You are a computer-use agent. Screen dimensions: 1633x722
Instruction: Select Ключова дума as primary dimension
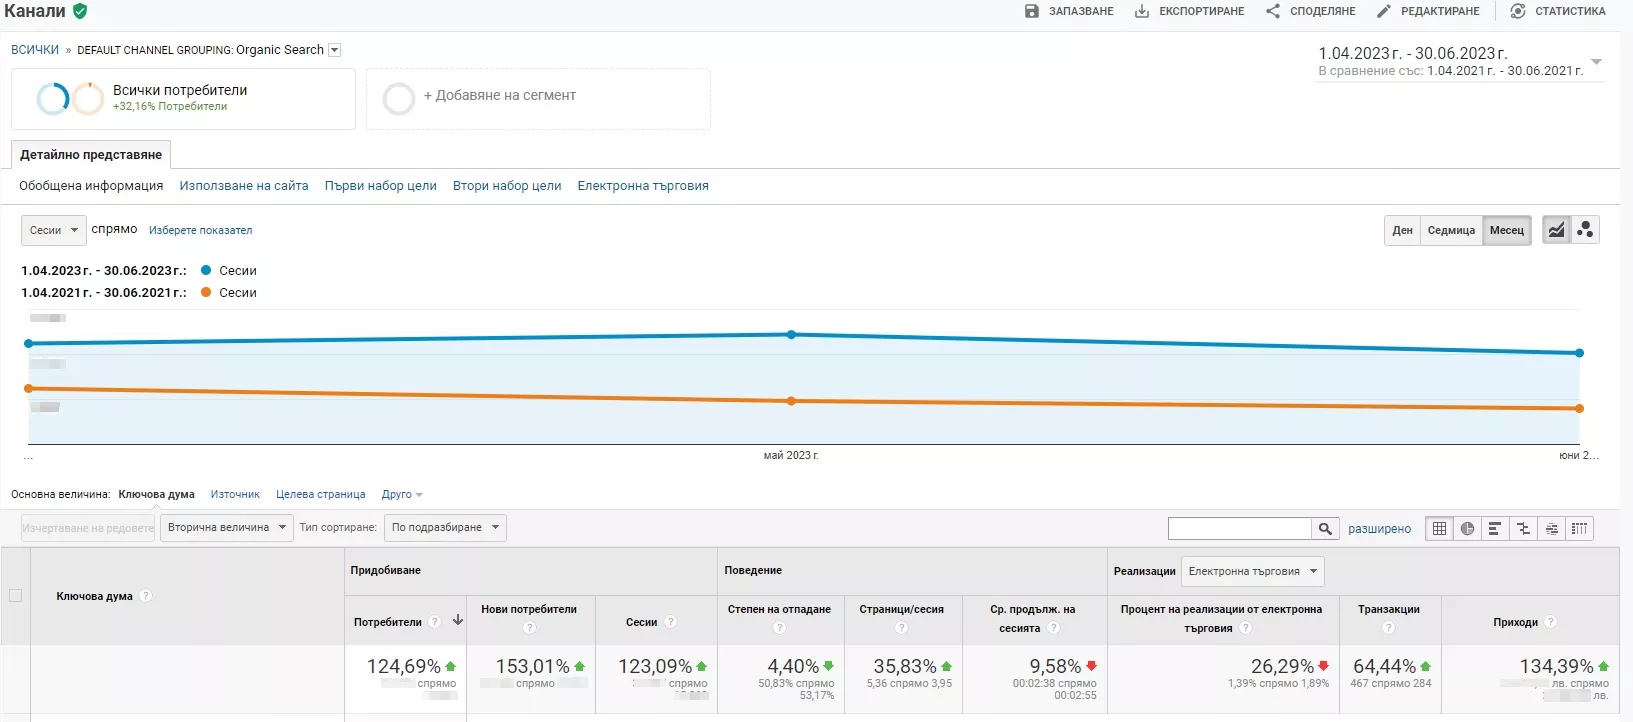tap(157, 495)
